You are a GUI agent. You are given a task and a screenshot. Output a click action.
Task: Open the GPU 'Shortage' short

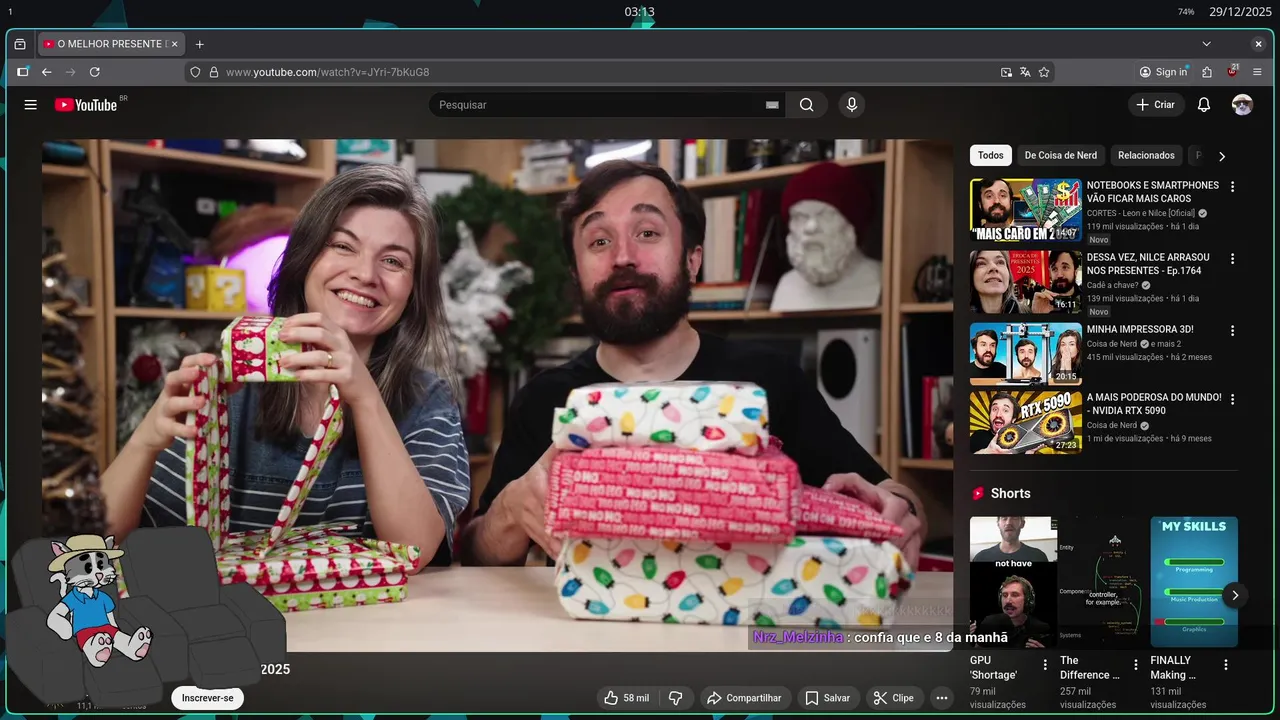coord(1013,582)
